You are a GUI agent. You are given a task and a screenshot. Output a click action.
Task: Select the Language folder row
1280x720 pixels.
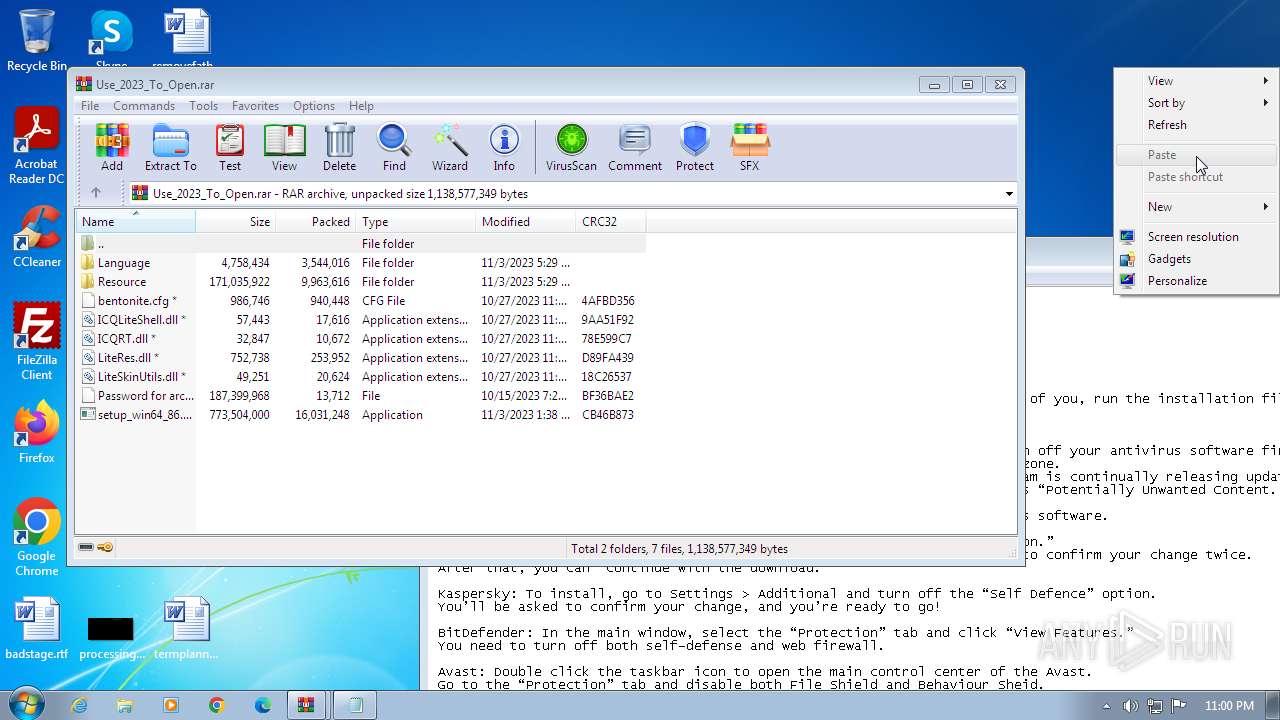361,263
